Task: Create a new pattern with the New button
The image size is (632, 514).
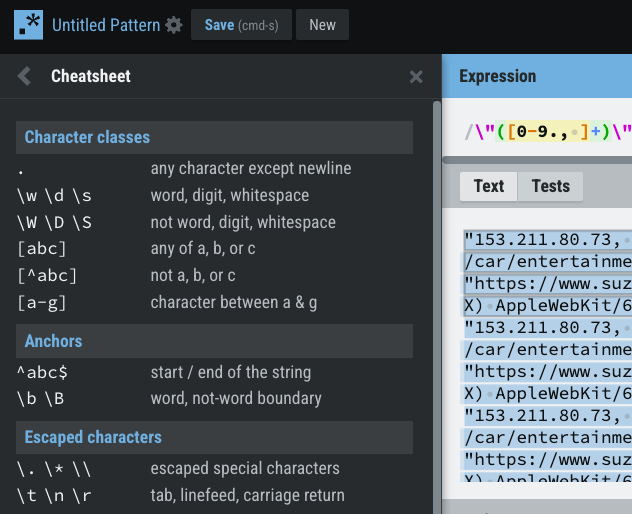Action: pyautogui.click(x=322, y=25)
